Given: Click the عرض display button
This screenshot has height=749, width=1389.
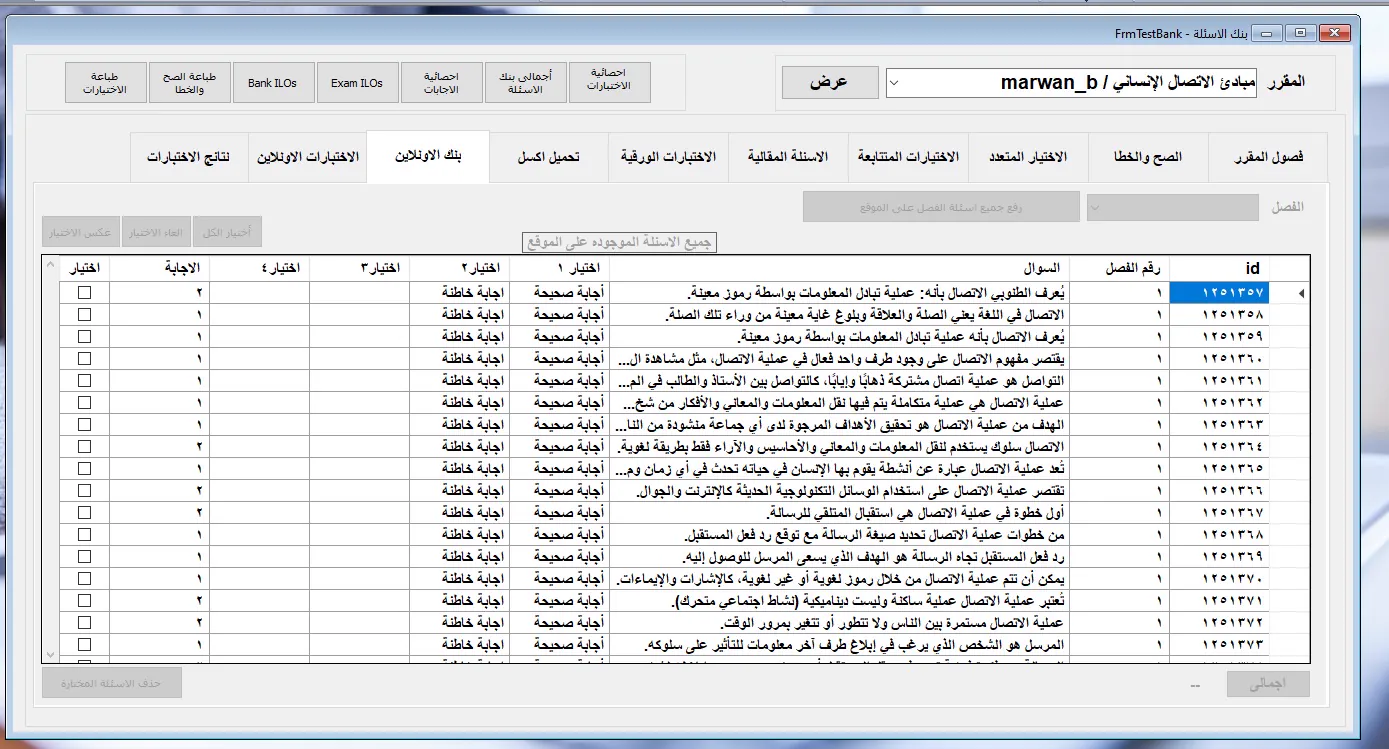Looking at the screenshot, I should [829, 82].
